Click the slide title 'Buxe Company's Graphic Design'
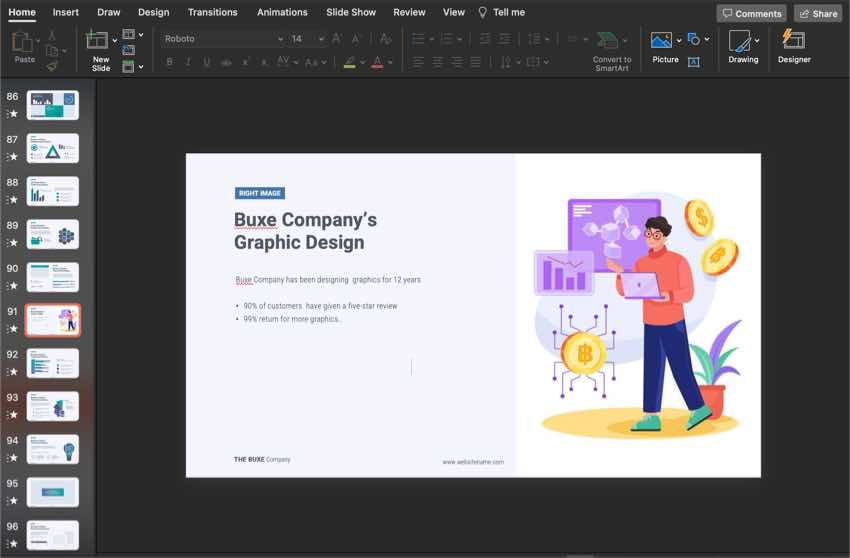 tap(305, 231)
